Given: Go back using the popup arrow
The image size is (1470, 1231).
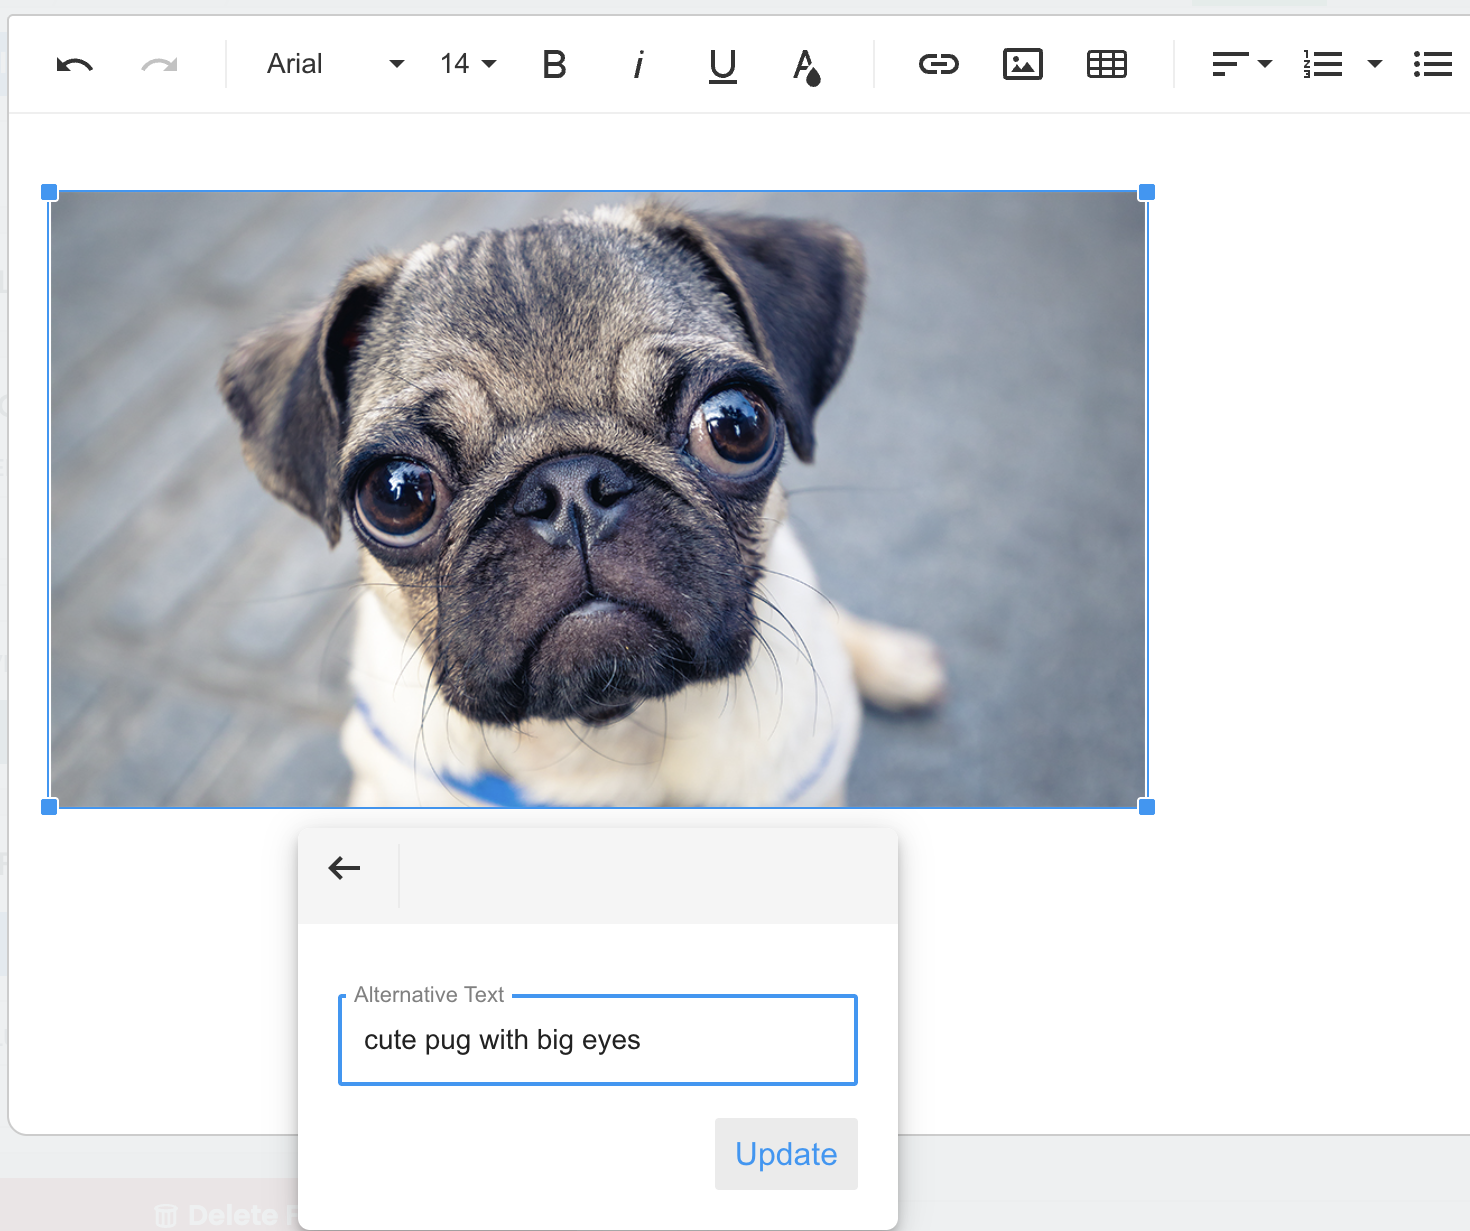Looking at the screenshot, I should tap(344, 868).
